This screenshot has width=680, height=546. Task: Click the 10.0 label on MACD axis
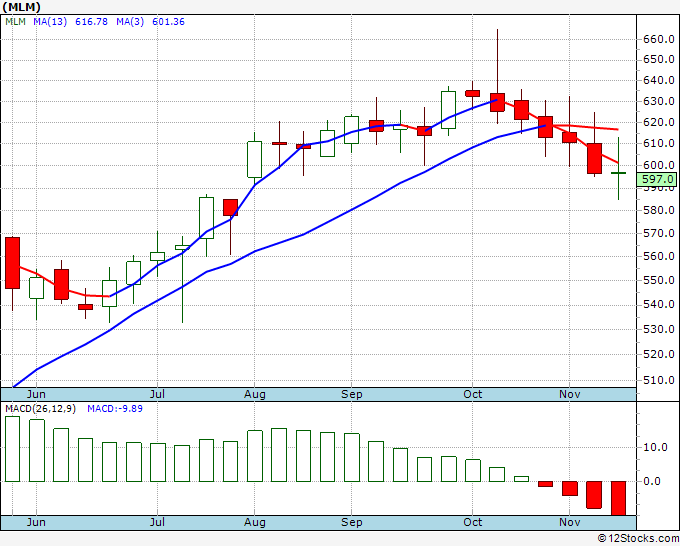(x=655, y=447)
